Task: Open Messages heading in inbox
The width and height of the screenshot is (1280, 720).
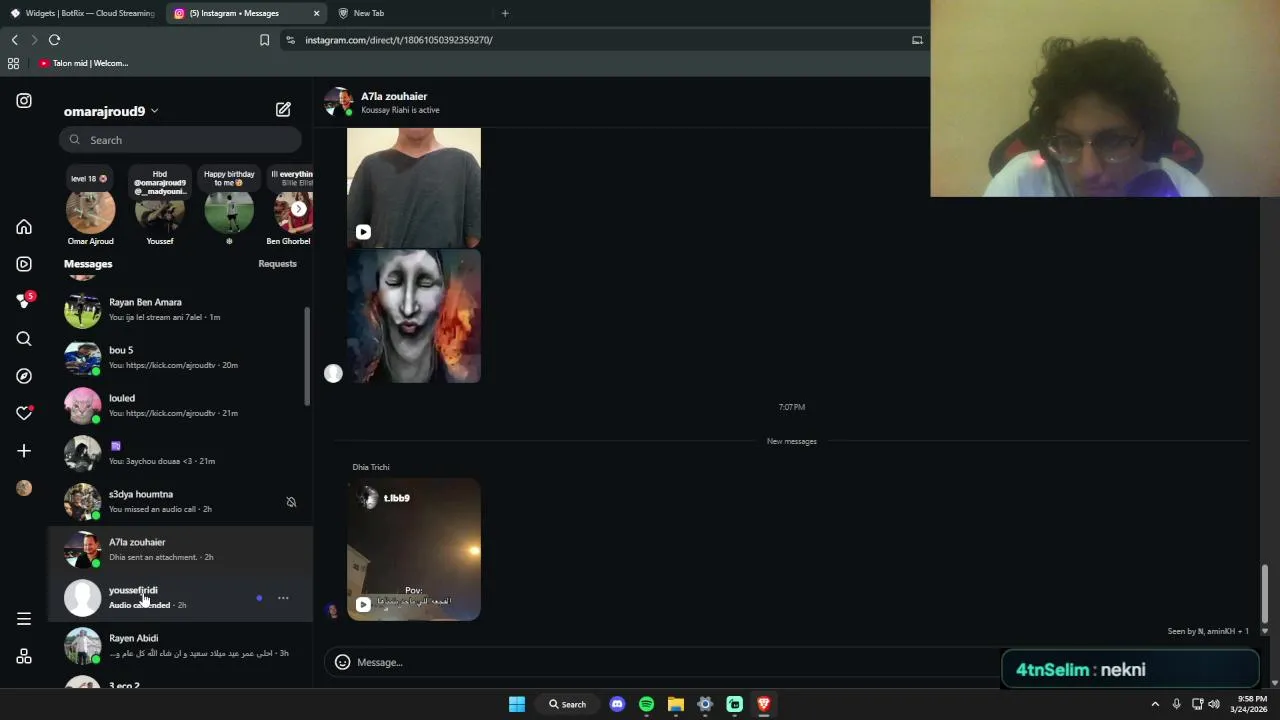Action: [88, 264]
